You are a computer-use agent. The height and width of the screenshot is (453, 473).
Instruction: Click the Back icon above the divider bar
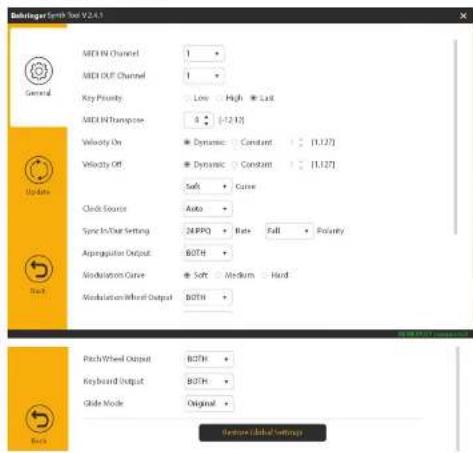point(39,269)
